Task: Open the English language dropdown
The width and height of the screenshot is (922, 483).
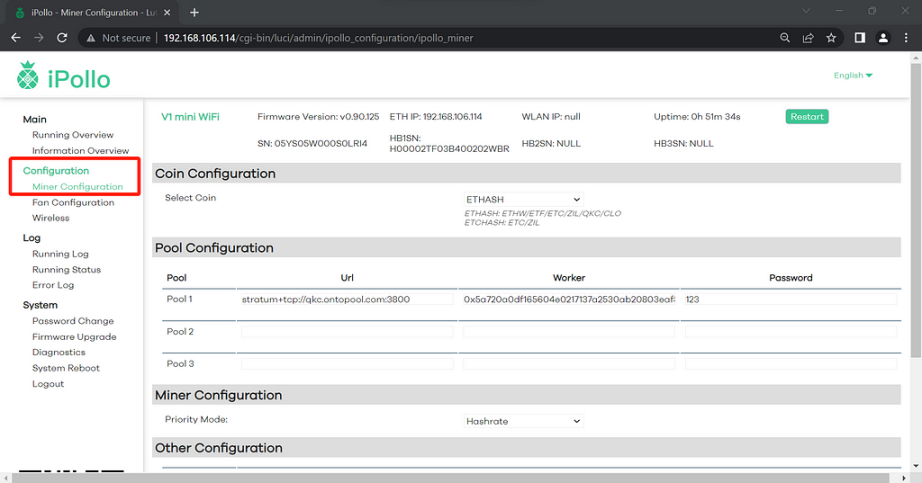Action: point(853,75)
